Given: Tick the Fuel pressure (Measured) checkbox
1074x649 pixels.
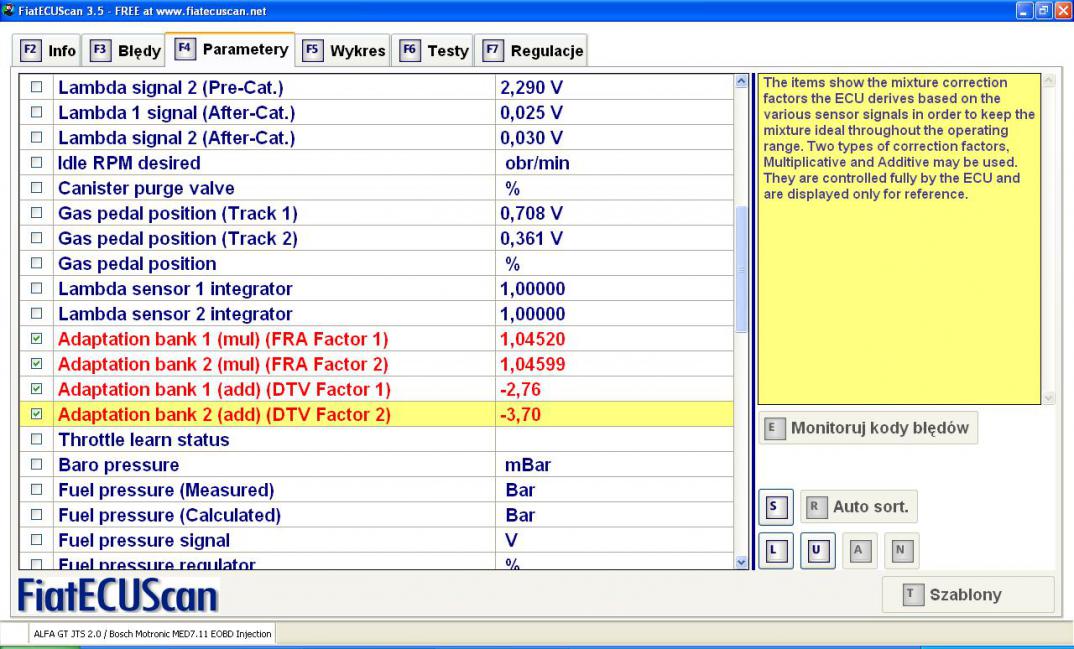Looking at the screenshot, I should pyautogui.click(x=36, y=489).
